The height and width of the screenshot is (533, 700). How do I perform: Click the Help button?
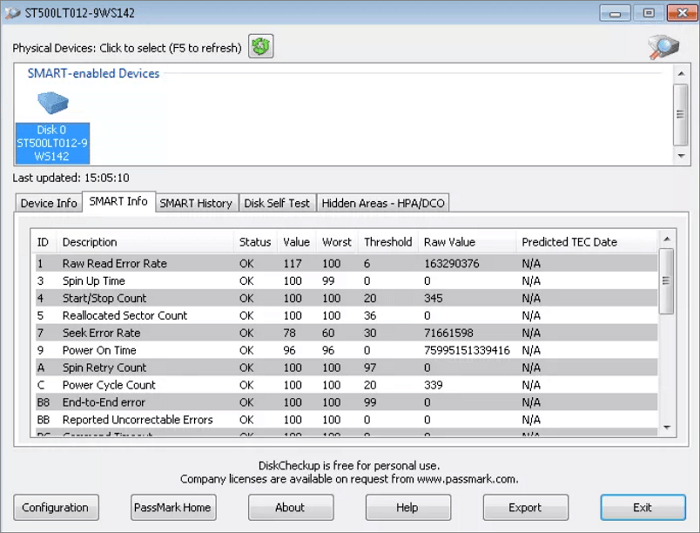point(407,507)
